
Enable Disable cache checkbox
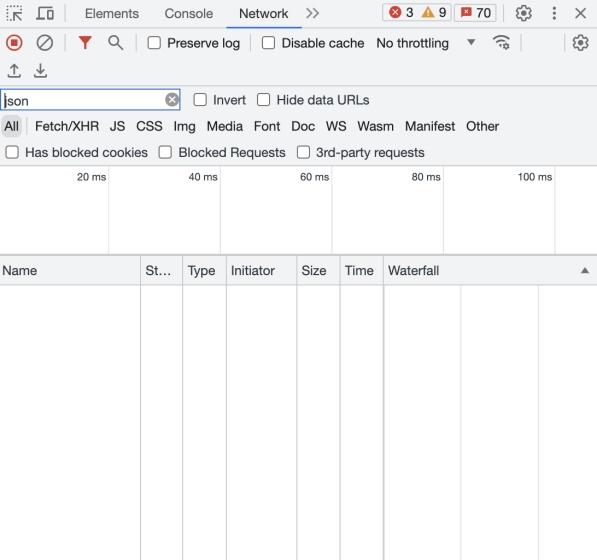(x=268, y=43)
